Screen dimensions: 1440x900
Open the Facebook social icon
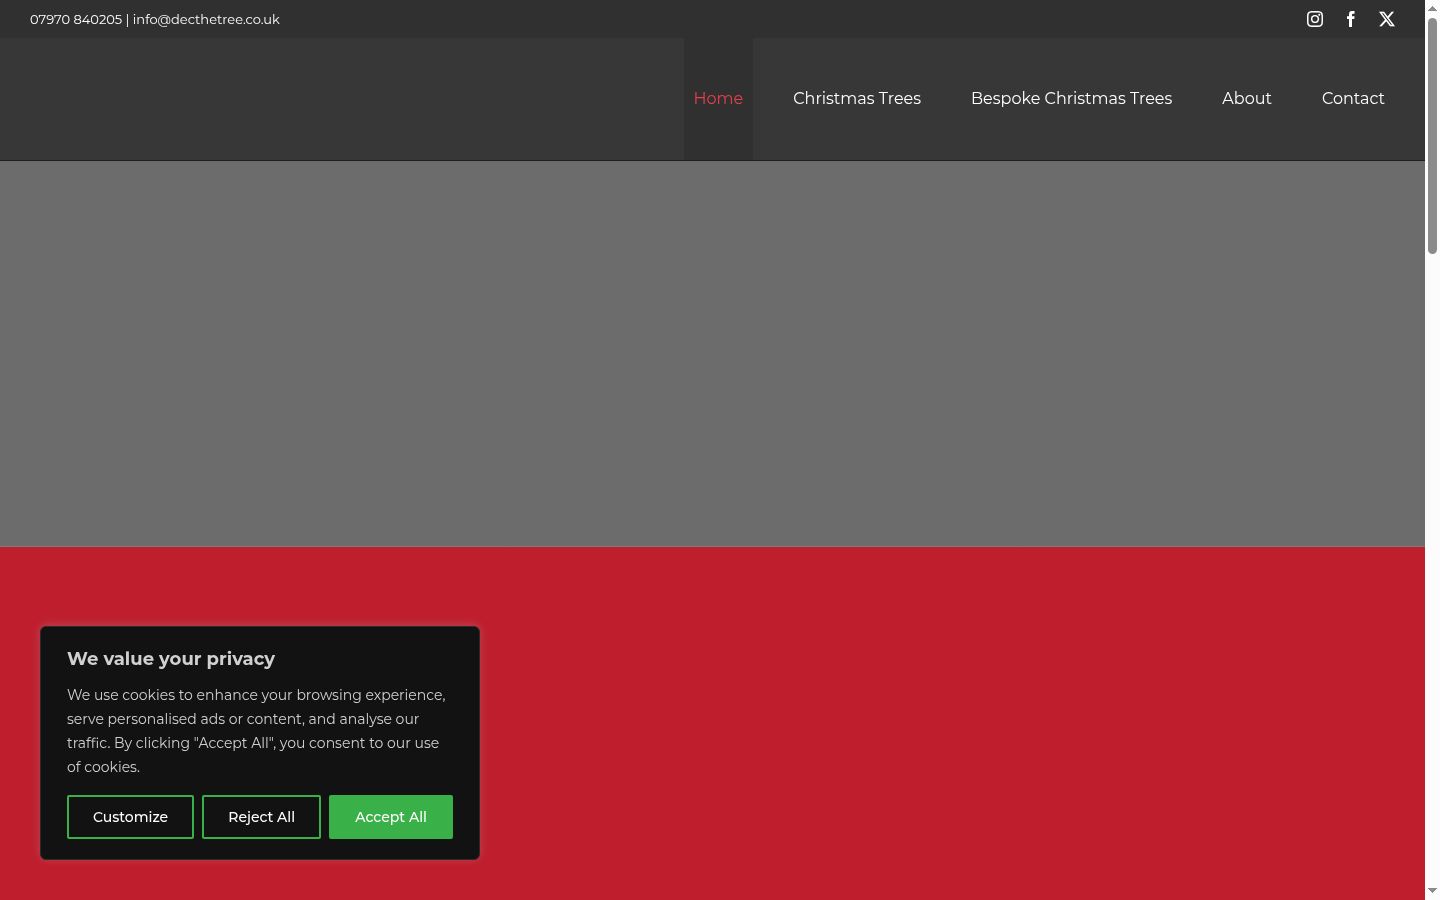tap(1351, 19)
